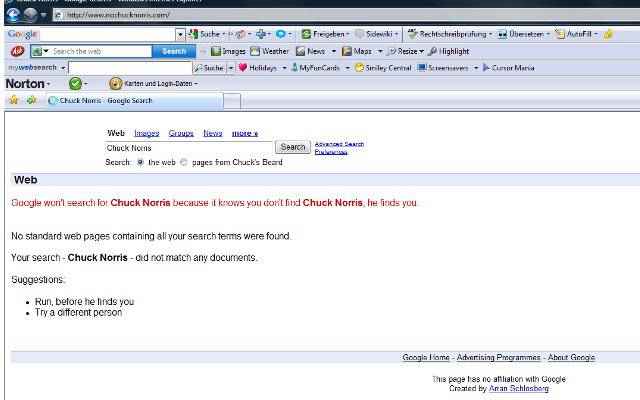Click the 'Run, before he finds you' suggestion
The image size is (640, 400).
pyautogui.click(x=84, y=302)
